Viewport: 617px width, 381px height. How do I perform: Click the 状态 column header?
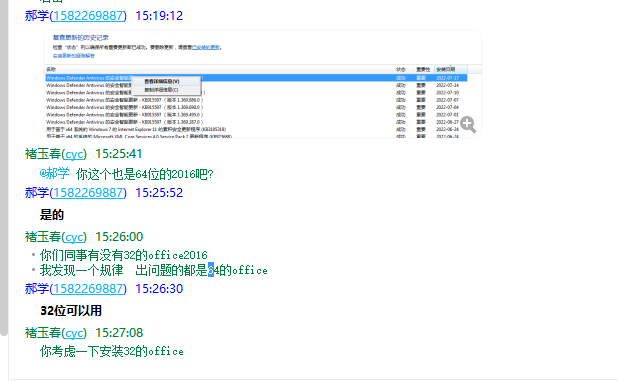tap(401, 69)
